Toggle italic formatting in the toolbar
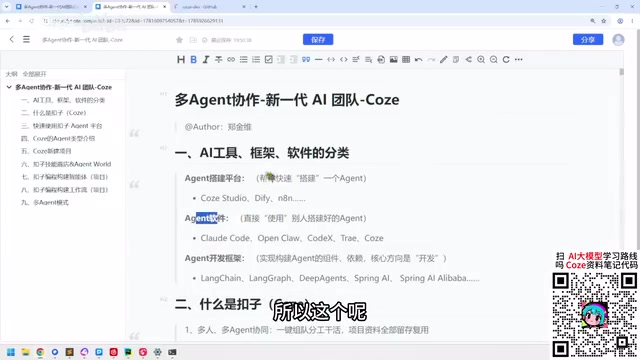The width and height of the screenshot is (640, 360). point(206,60)
